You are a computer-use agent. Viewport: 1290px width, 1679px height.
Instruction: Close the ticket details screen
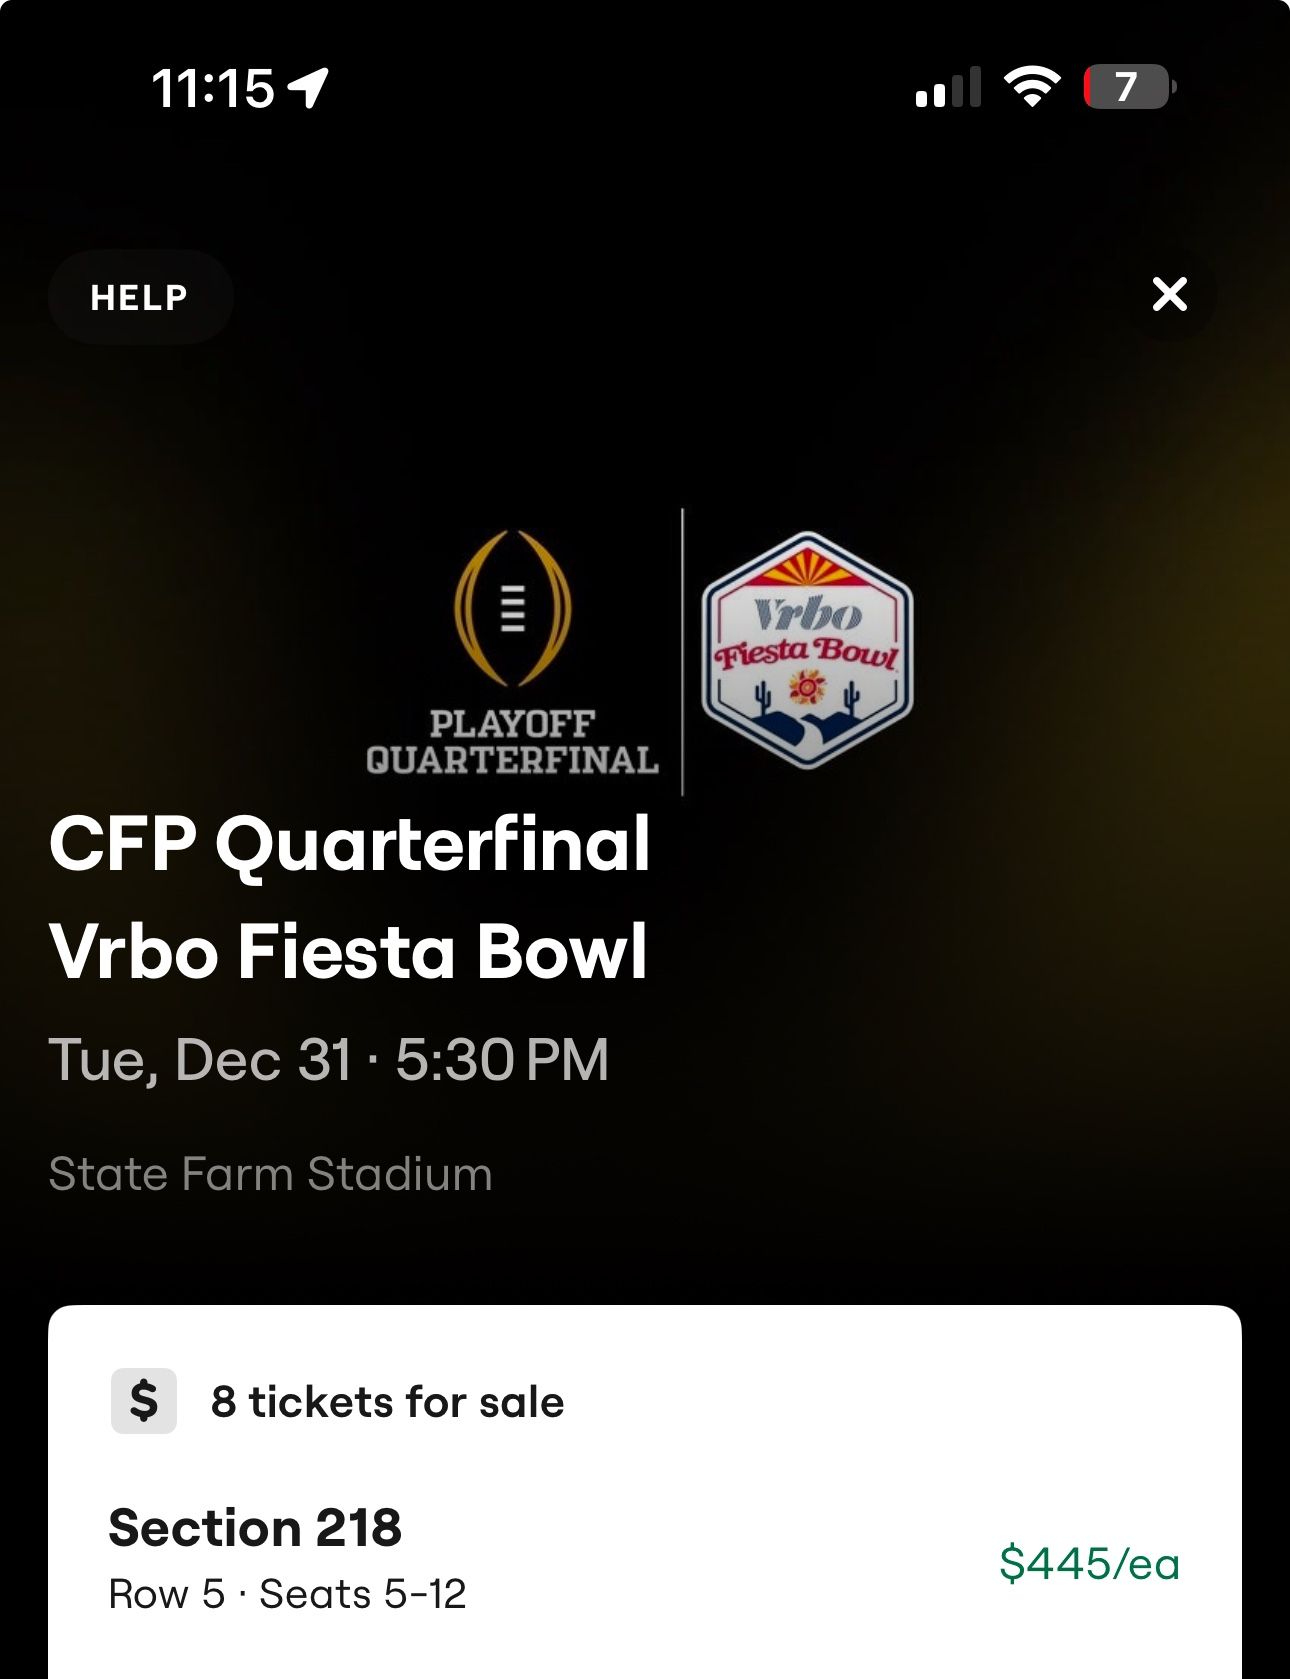1169,295
